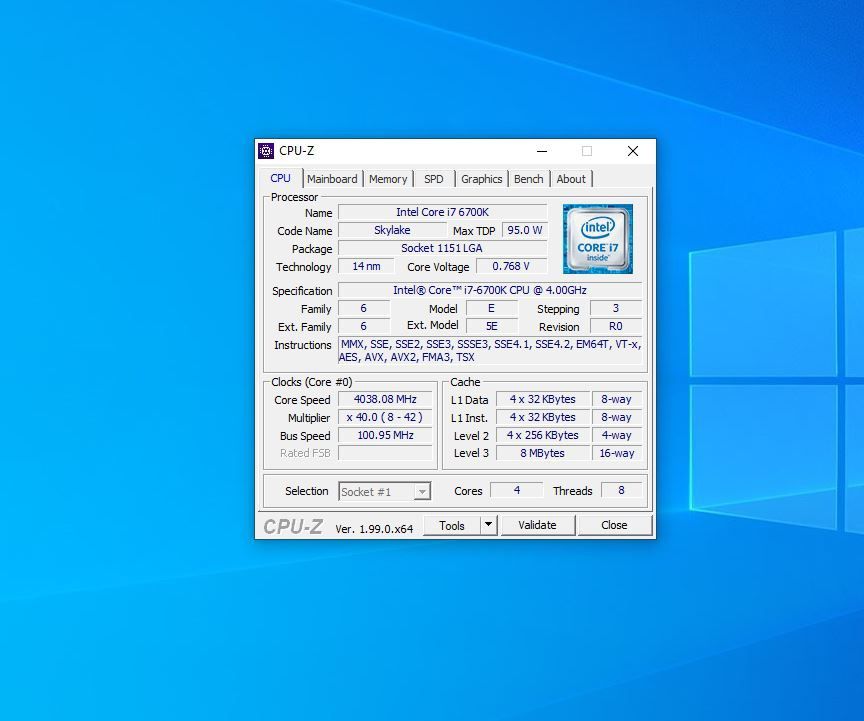This screenshot has width=864, height=721.
Task: Click the Close button at bottom
Action: [614, 525]
